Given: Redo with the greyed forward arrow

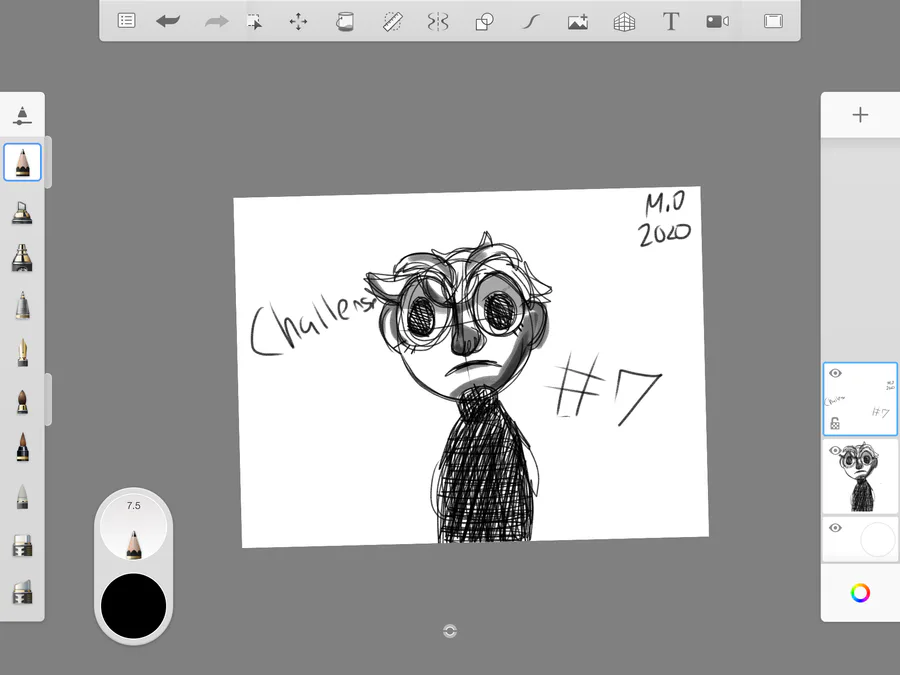Looking at the screenshot, I should (216, 21).
